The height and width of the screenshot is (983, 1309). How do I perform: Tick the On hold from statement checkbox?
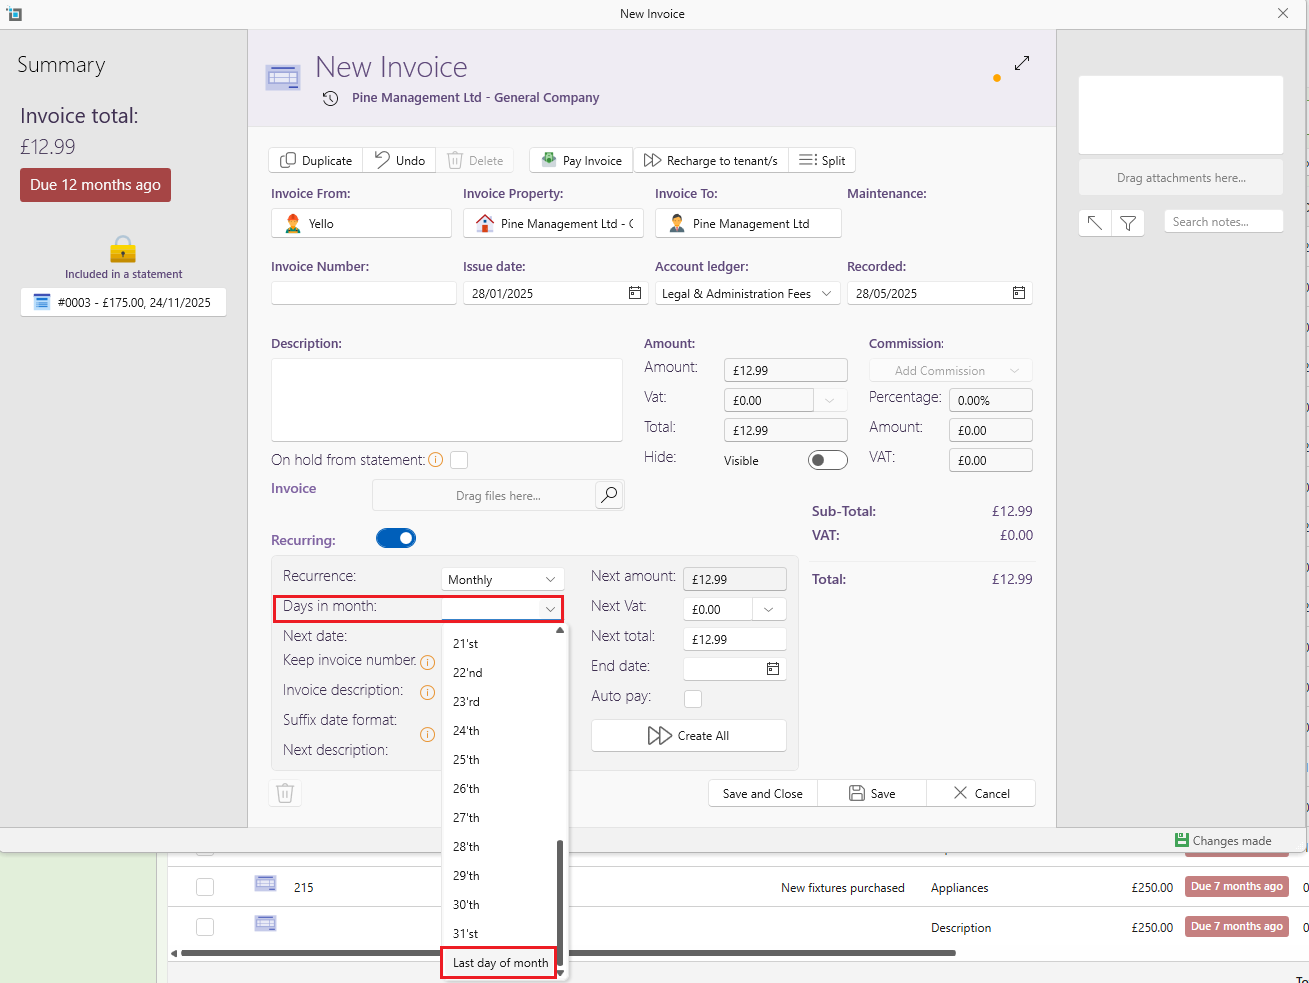tap(459, 460)
